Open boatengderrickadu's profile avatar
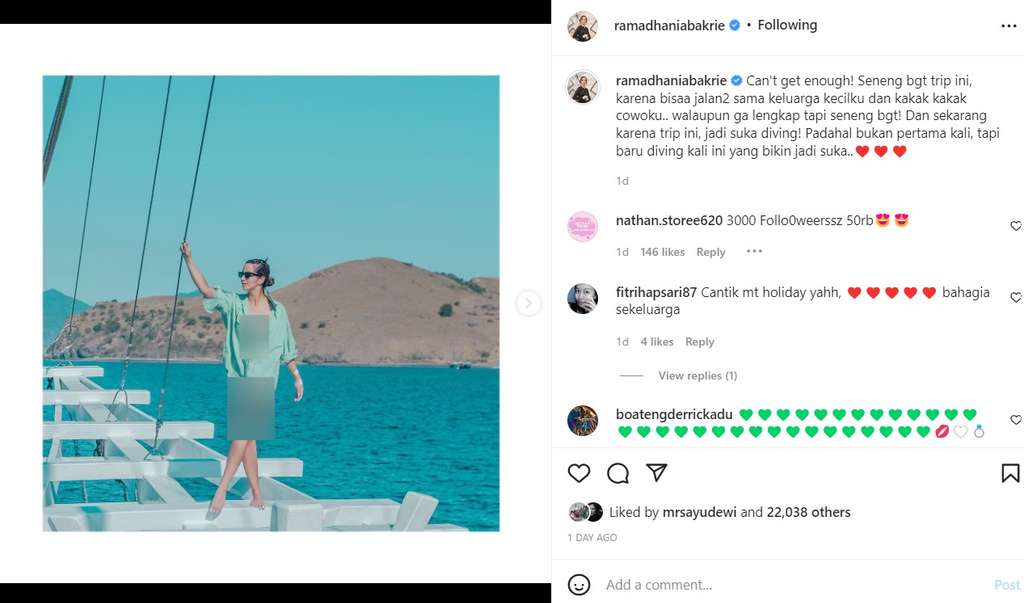 pyautogui.click(x=582, y=420)
